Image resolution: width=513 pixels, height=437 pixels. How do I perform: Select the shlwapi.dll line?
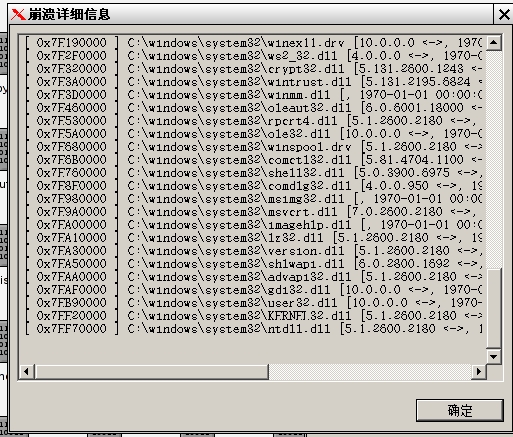(253, 264)
